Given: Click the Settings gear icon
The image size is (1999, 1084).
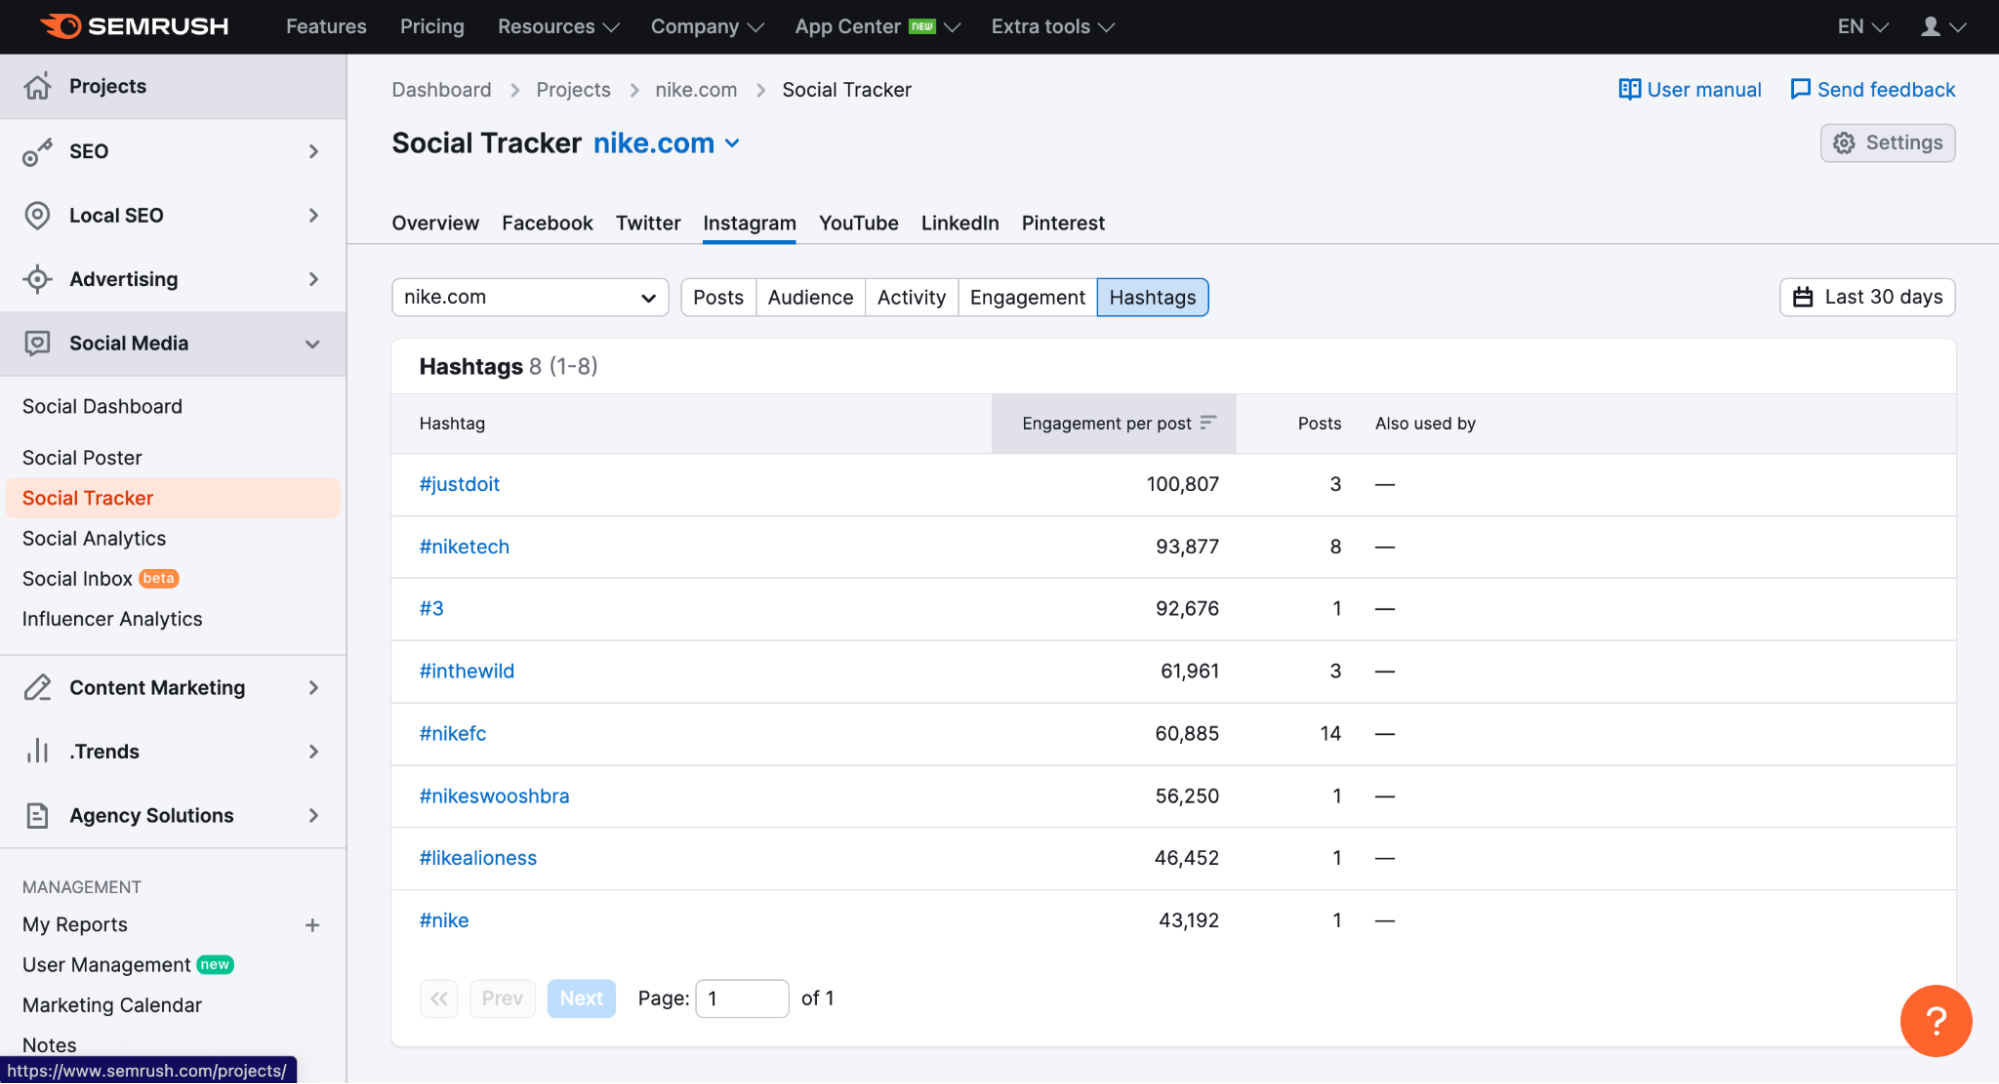Looking at the screenshot, I should coord(1844,143).
